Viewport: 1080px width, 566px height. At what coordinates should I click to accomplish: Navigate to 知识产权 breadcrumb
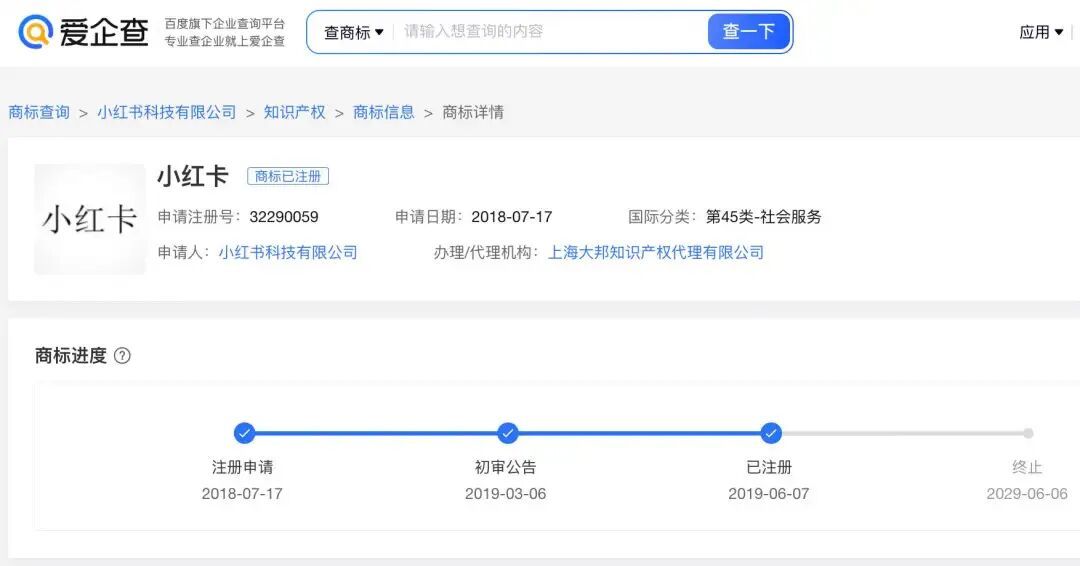[x=295, y=112]
